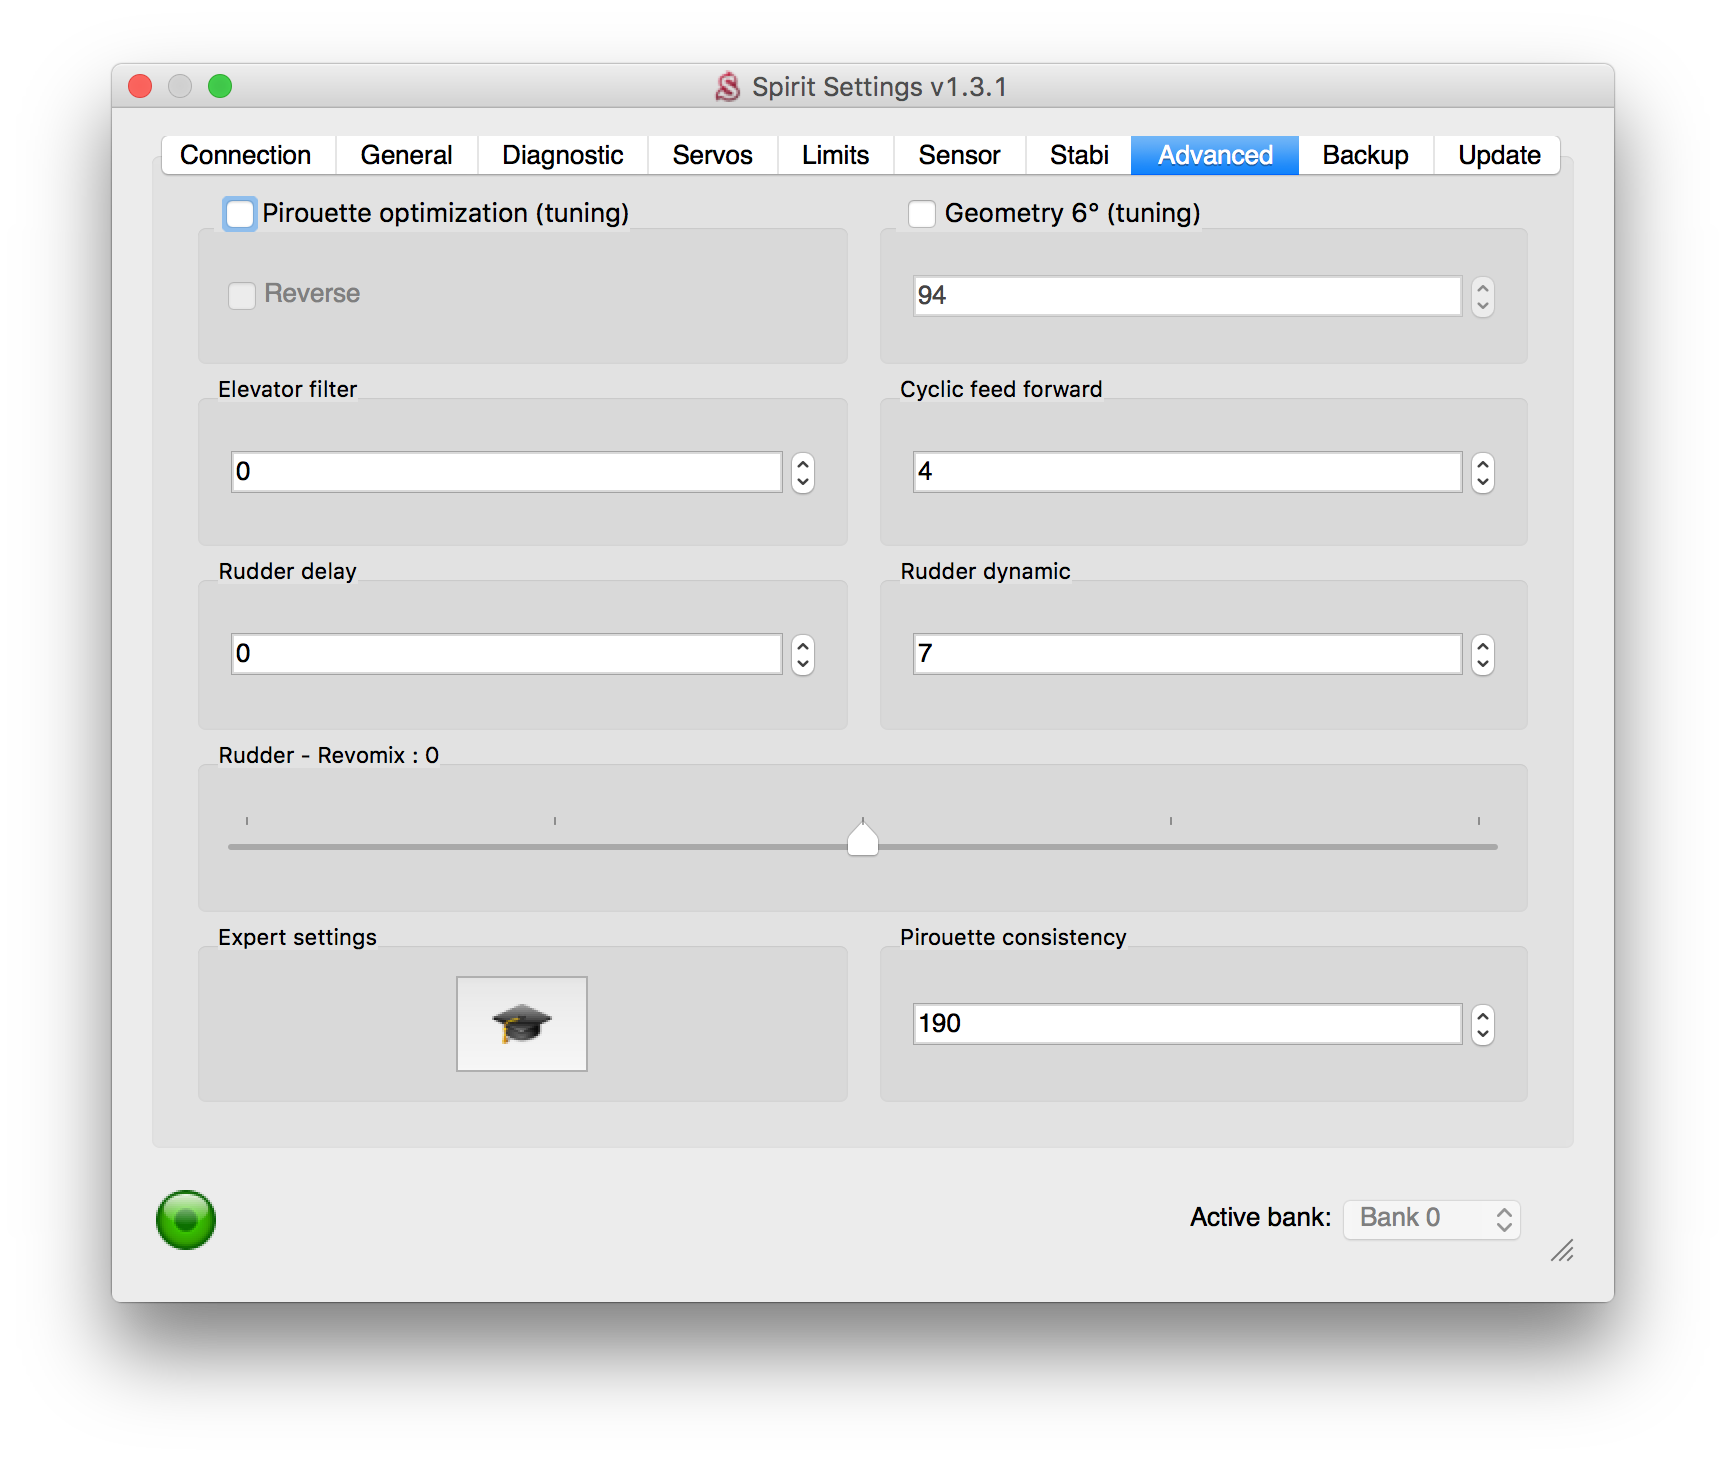The width and height of the screenshot is (1726, 1462).
Task: Open the Diagnostic tab
Action: (x=562, y=155)
